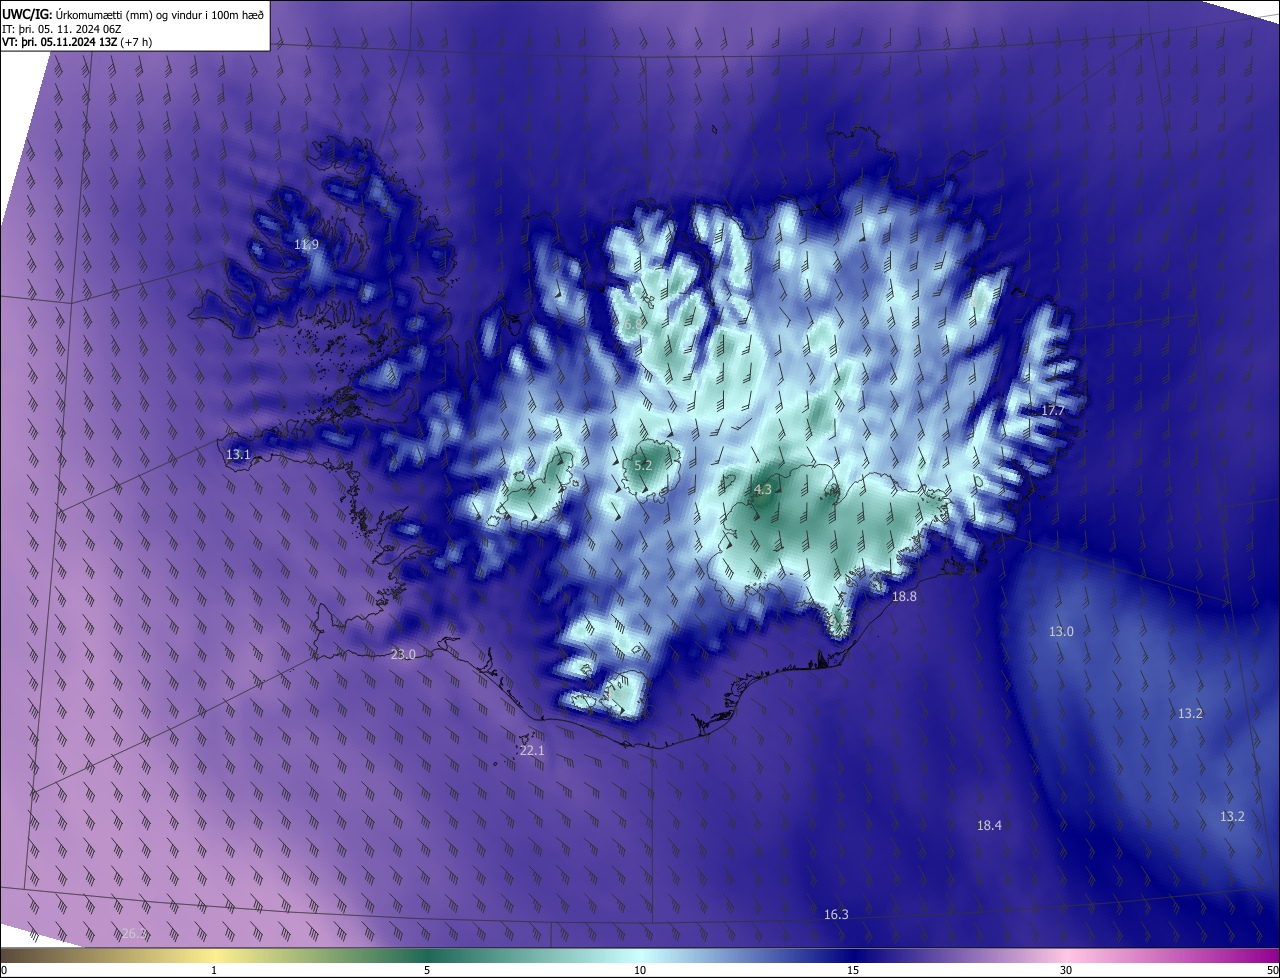Click the 13.0 value label over the ocean
This screenshot has width=1280, height=978.
[x=1061, y=632]
